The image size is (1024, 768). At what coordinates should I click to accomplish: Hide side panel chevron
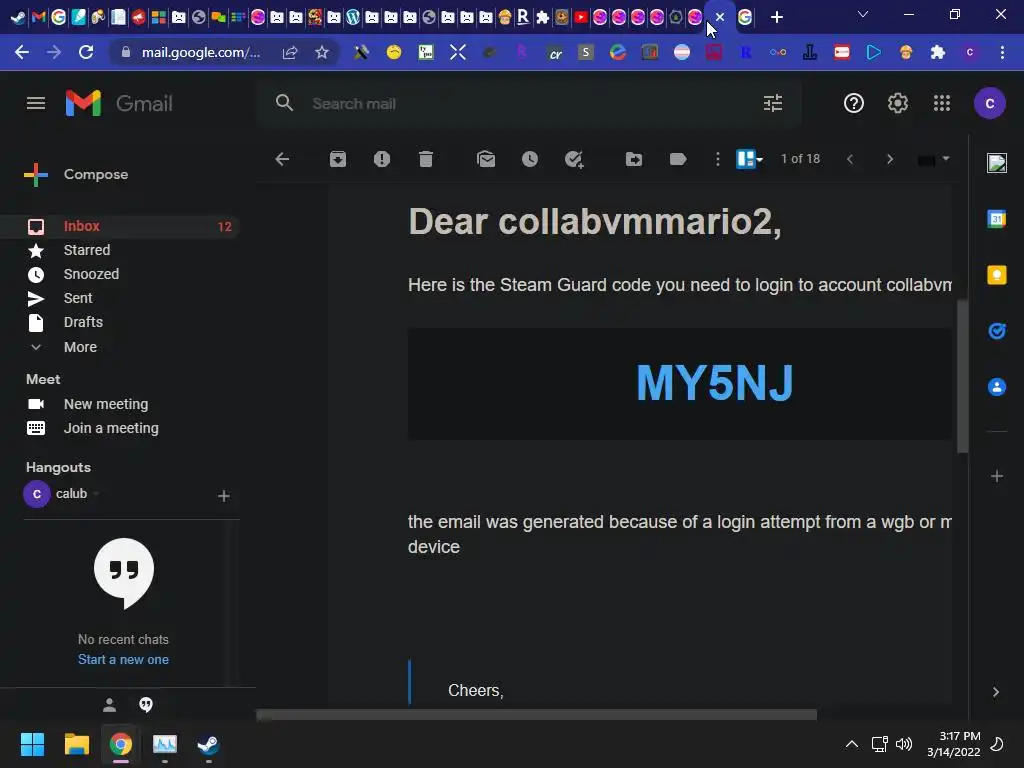click(996, 692)
